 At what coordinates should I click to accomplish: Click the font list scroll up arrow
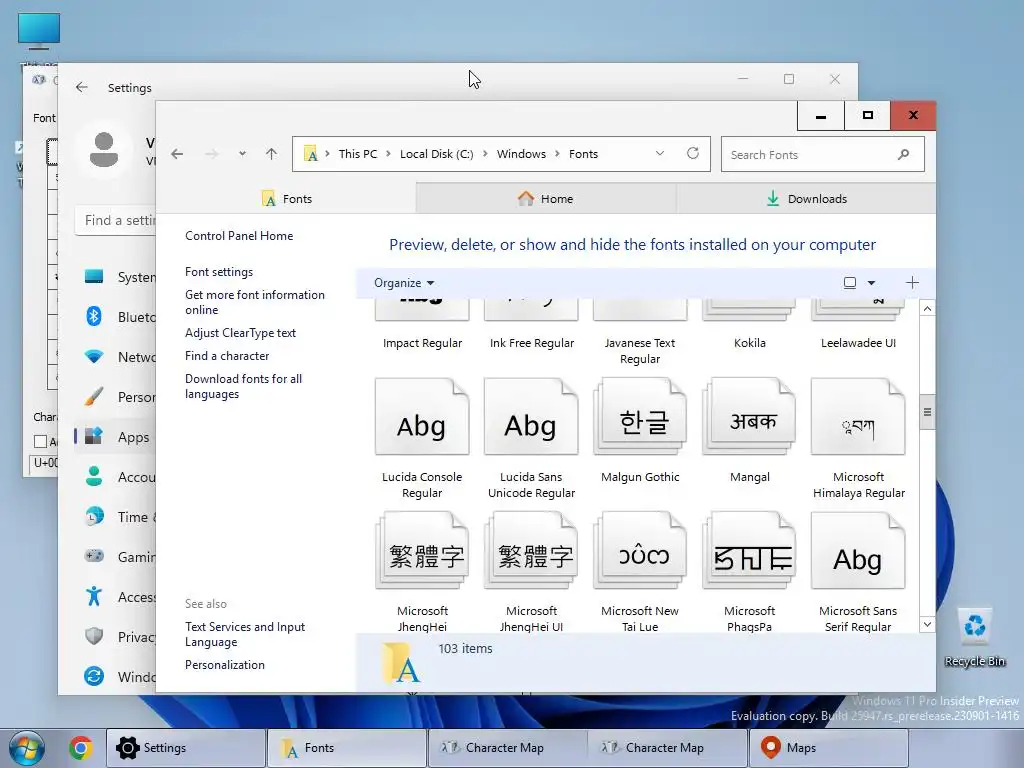point(927,308)
